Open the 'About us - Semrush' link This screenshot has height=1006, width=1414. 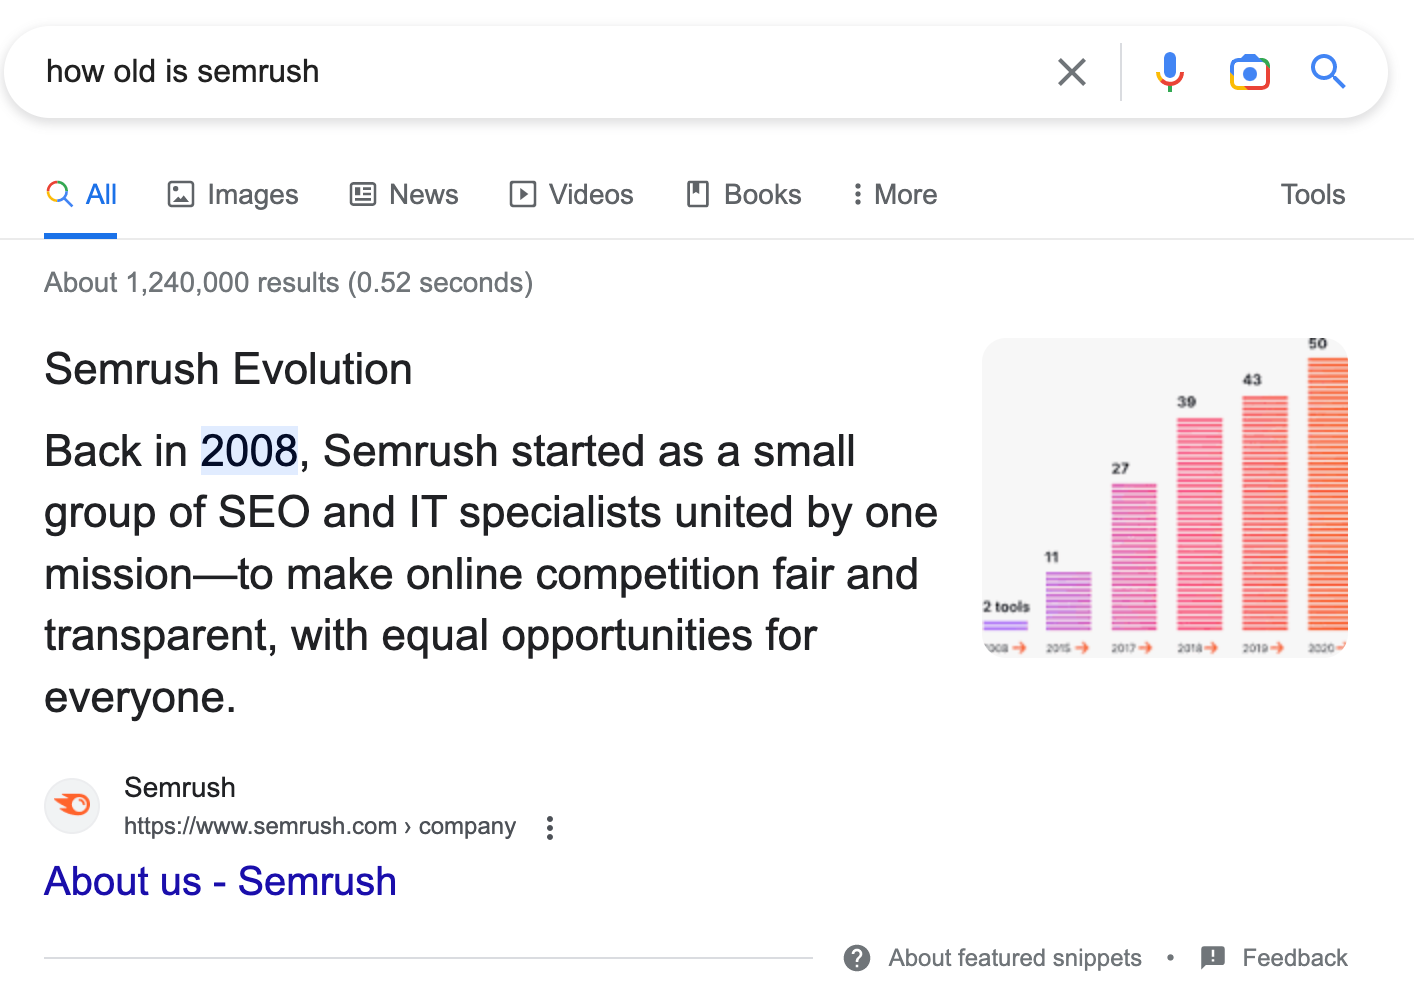(x=220, y=881)
